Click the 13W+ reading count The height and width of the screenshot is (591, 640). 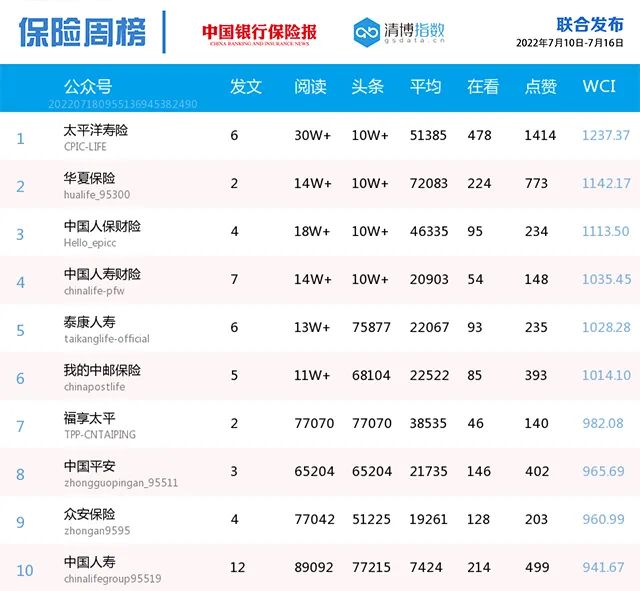tap(312, 327)
